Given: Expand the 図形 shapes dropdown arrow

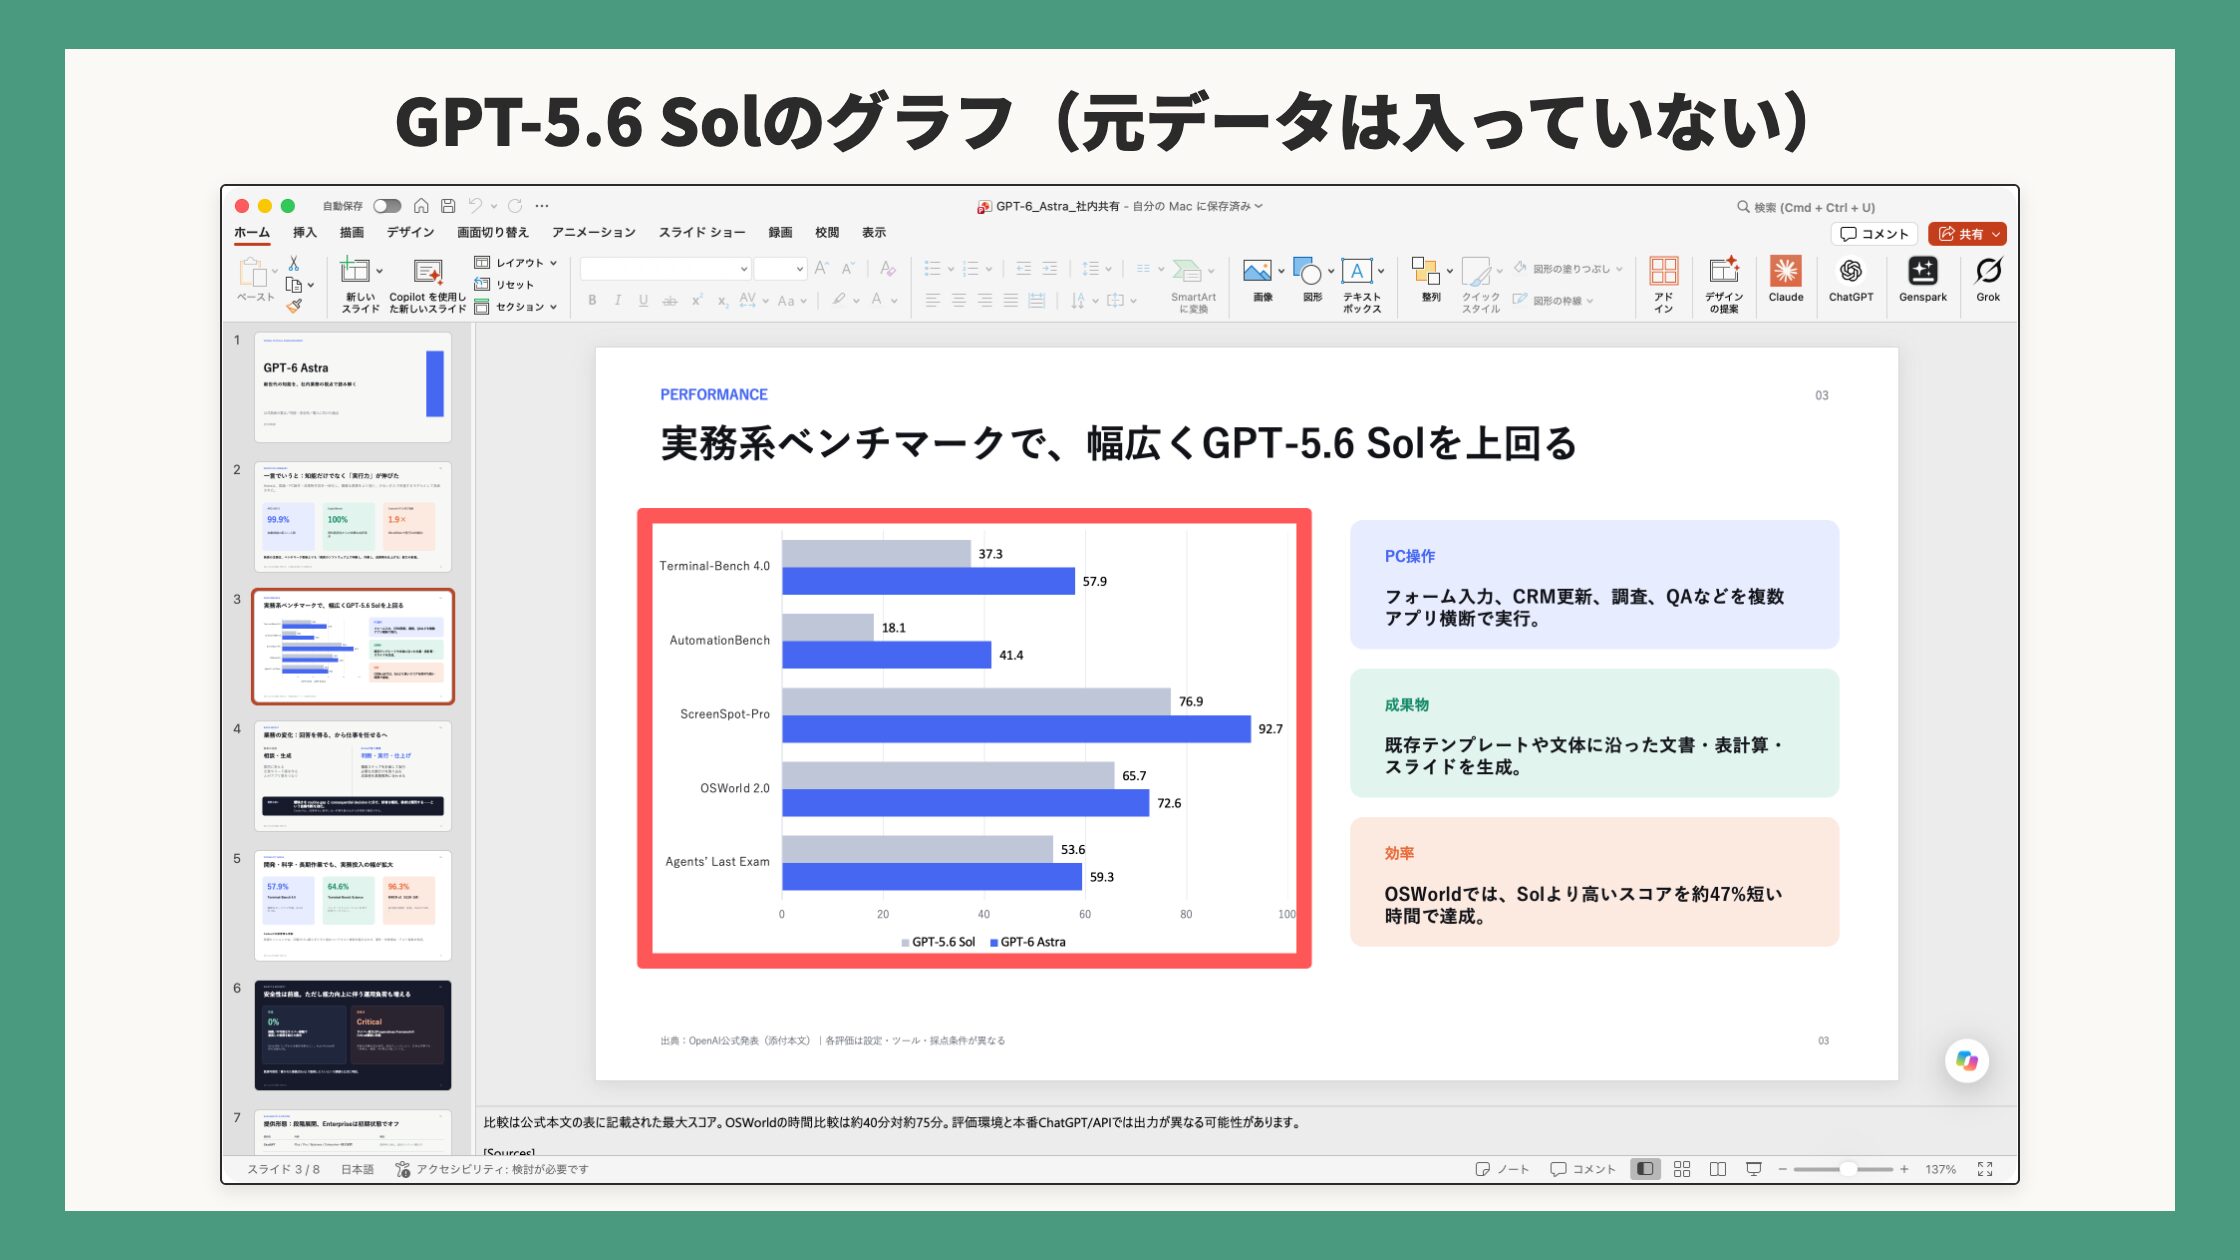Looking at the screenshot, I should pyautogui.click(x=1331, y=271).
